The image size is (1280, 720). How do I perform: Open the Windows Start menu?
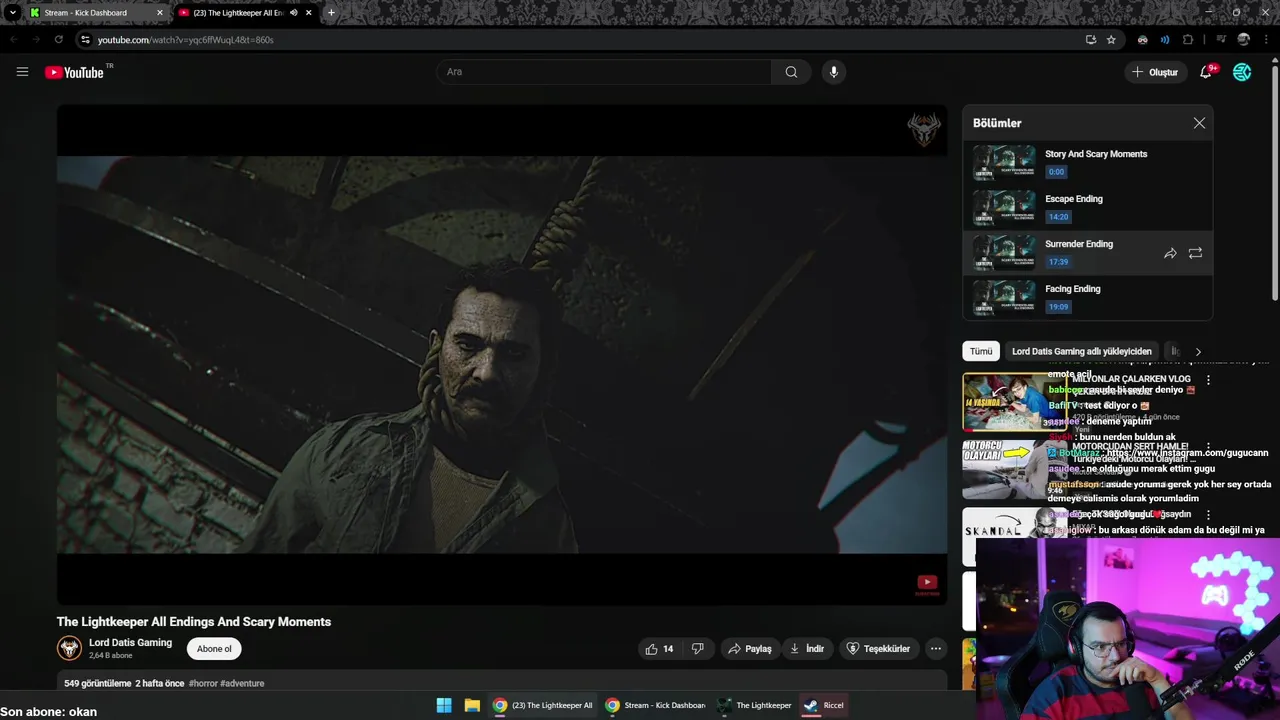444,705
